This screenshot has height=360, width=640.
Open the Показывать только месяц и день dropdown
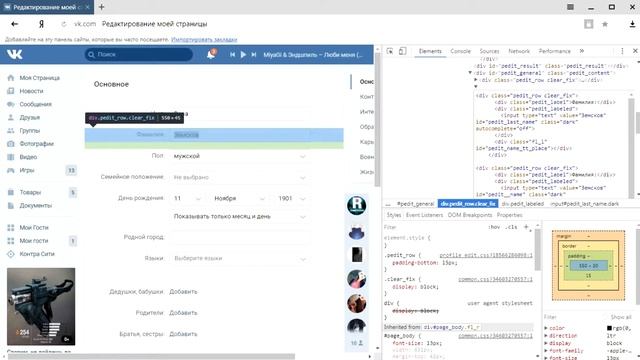pyautogui.click(x=239, y=216)
